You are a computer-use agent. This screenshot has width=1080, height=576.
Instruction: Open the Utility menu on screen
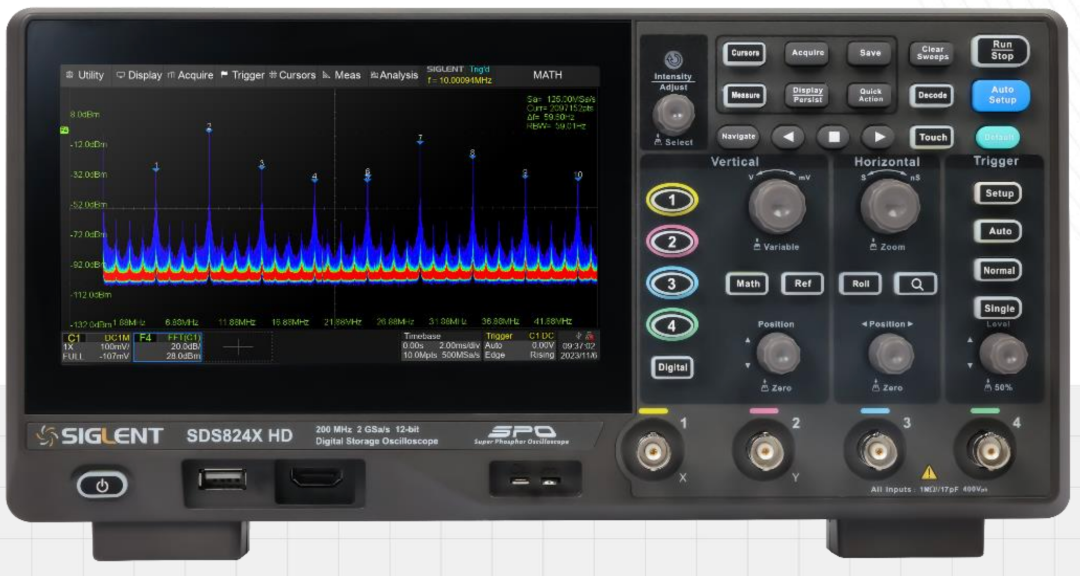(x=85, y=75)
